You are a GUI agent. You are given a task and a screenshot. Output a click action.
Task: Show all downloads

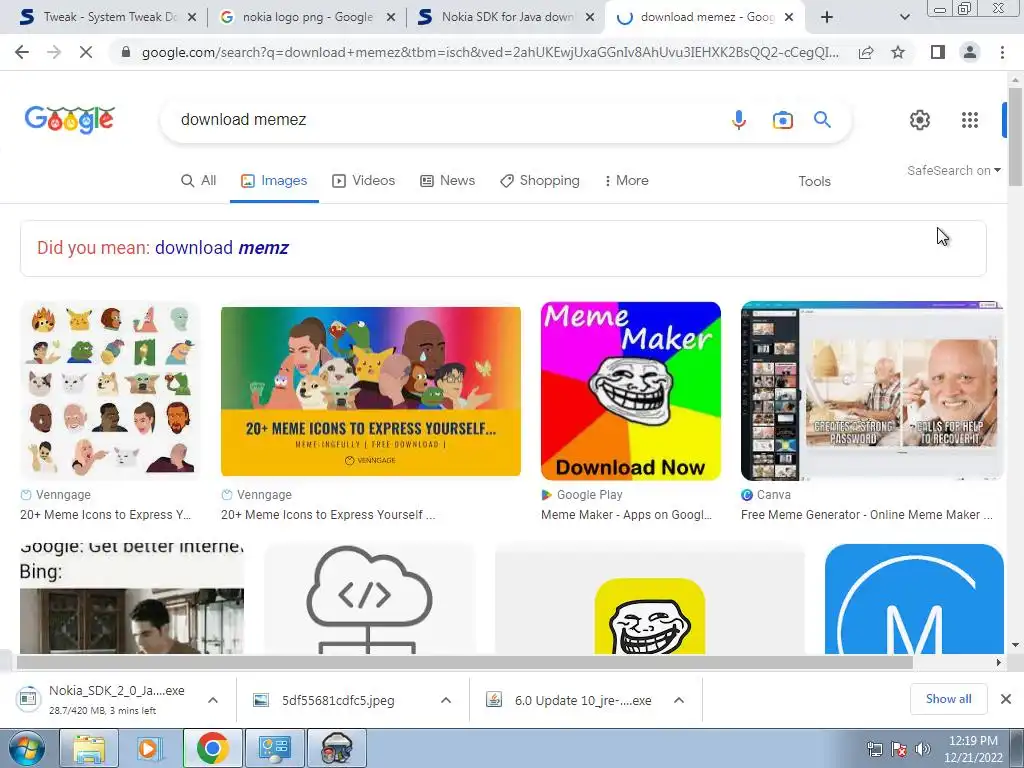[948, 699]
